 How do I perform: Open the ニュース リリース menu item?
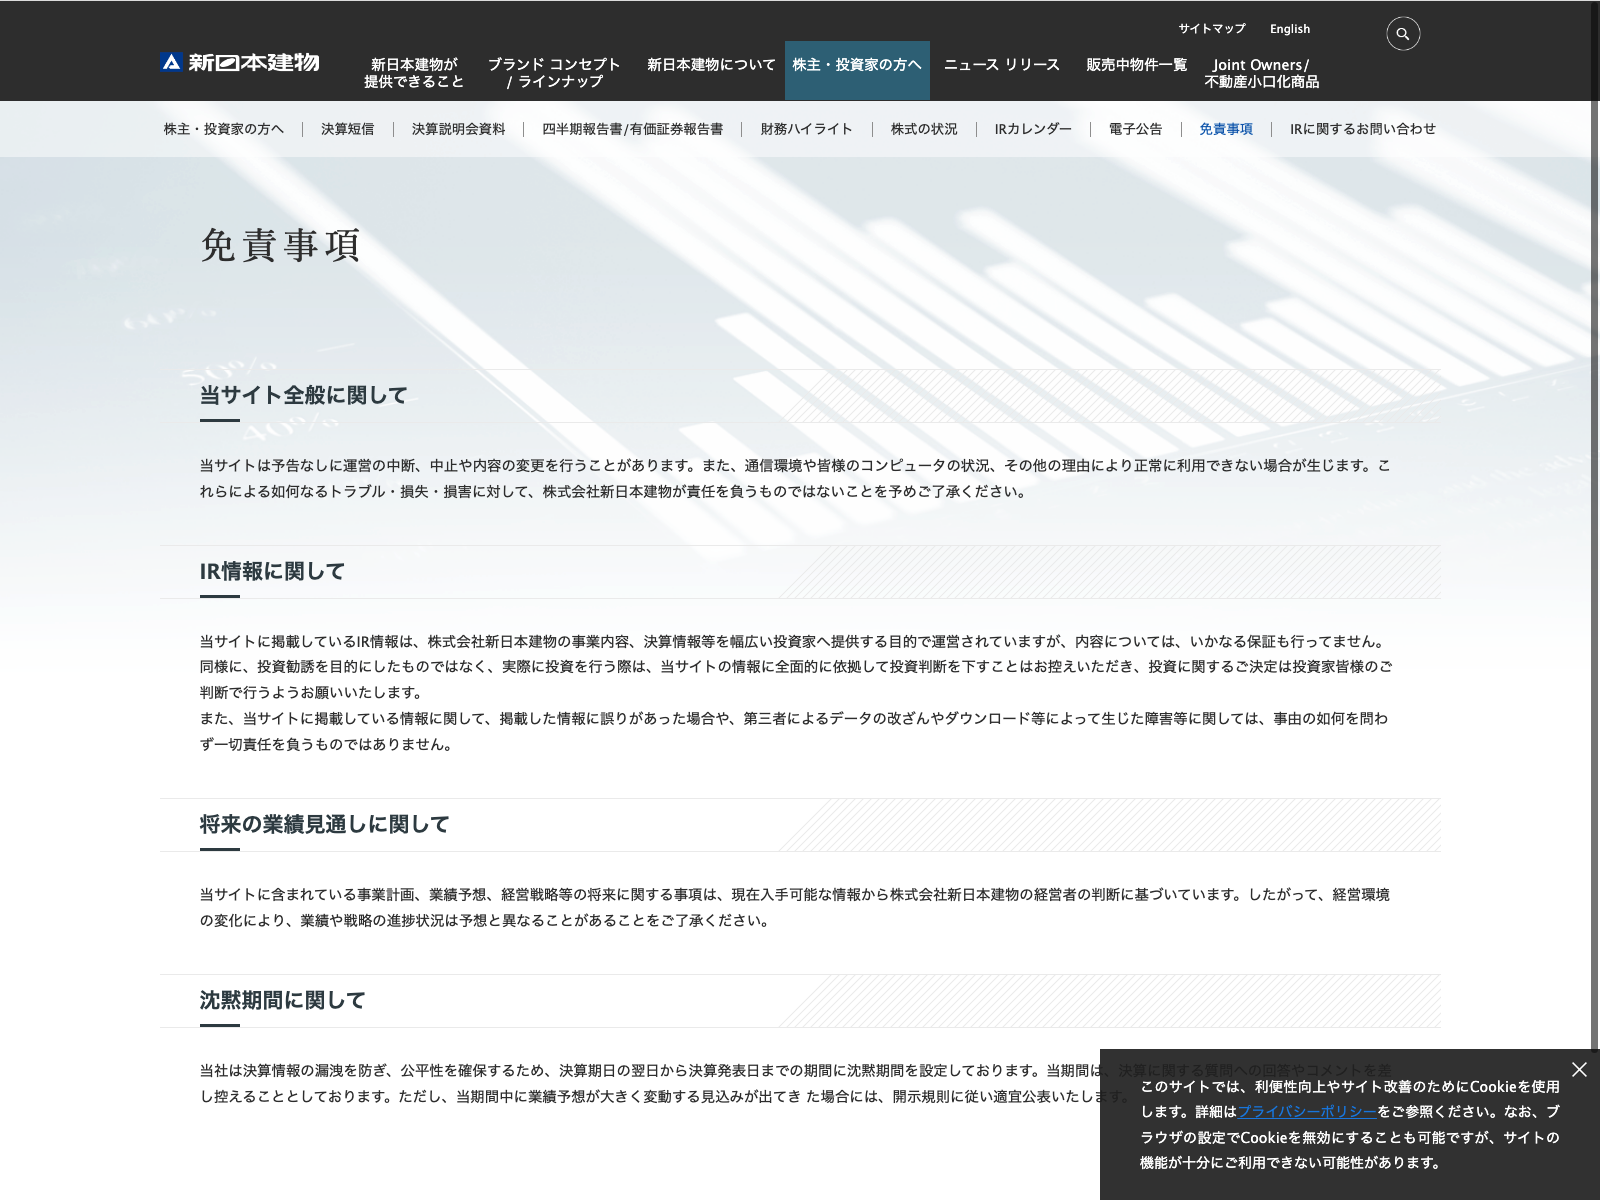[x=1001, y=65]
